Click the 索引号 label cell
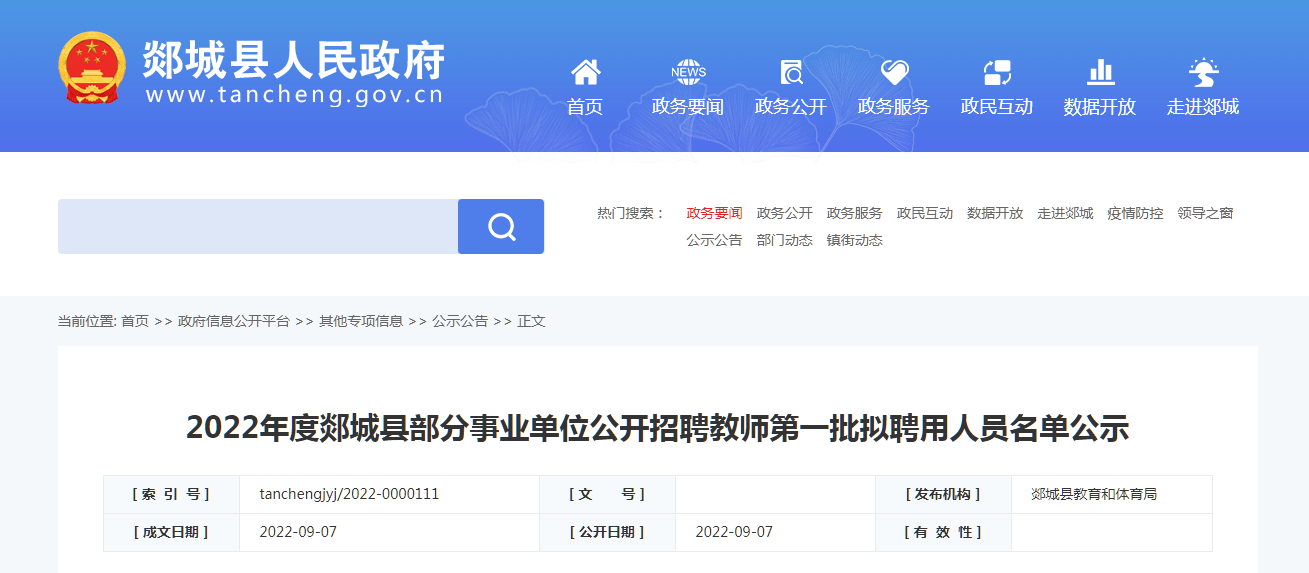This screenshot has width=1309, height=573. tap(171, 494)
